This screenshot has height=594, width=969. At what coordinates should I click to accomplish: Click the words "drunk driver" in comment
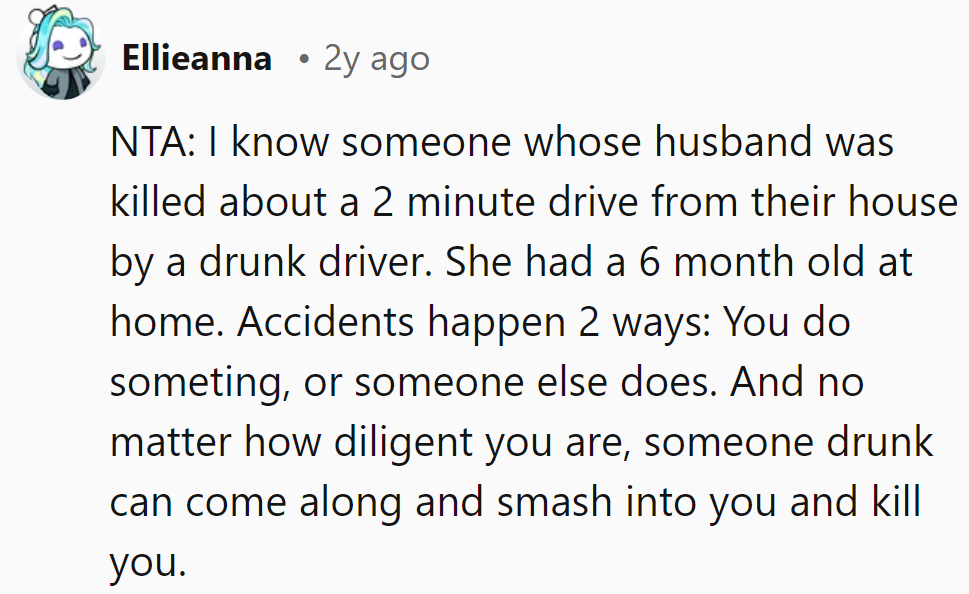click(x=319, y=263)
